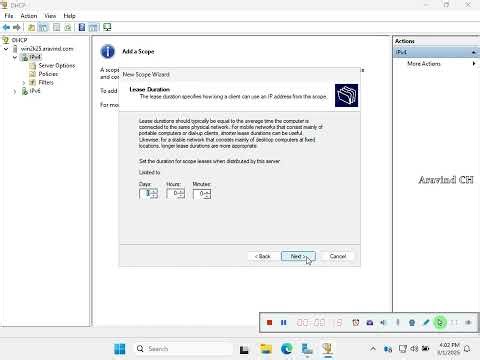Pause the screen recording
The image size is (480, 360).
[x=284, y=322]
